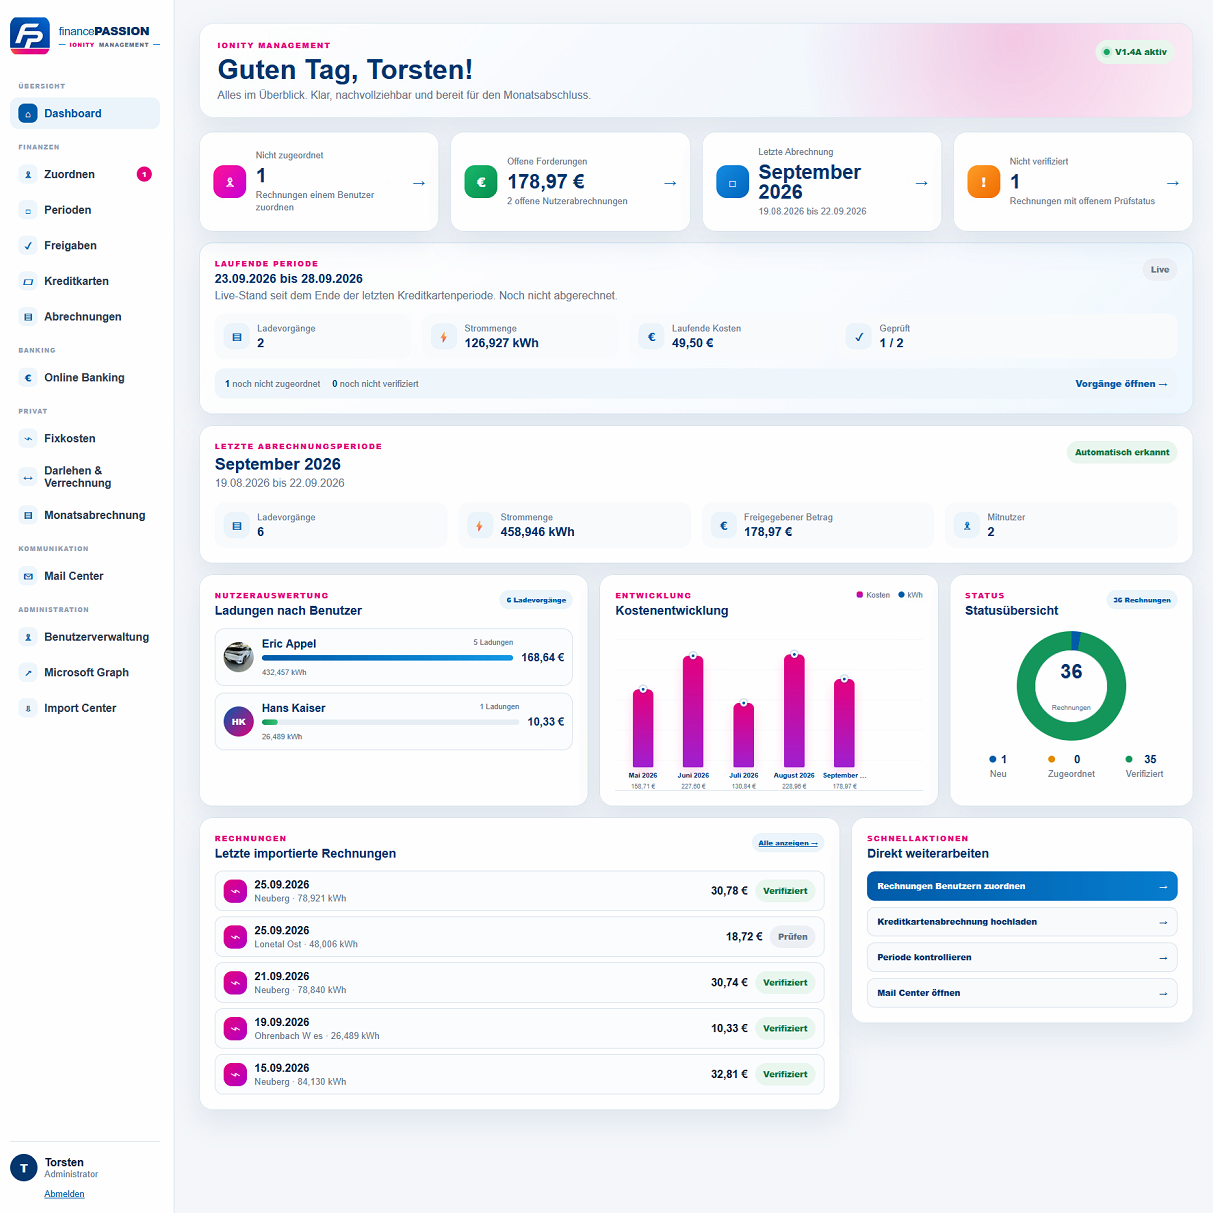This screenshot has height=1213, width=1213.
Task: Open the Dashboard menu item
Action: (x=85, y=114)
